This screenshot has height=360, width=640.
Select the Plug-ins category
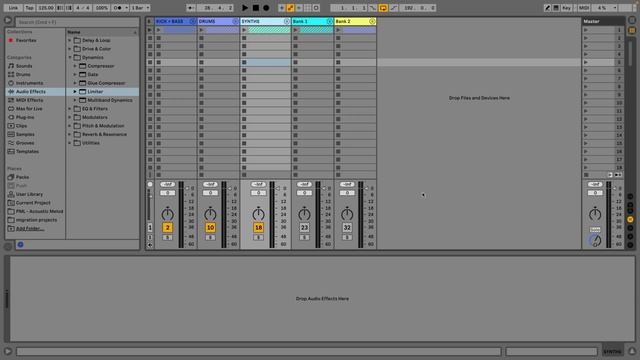point(25,117)
